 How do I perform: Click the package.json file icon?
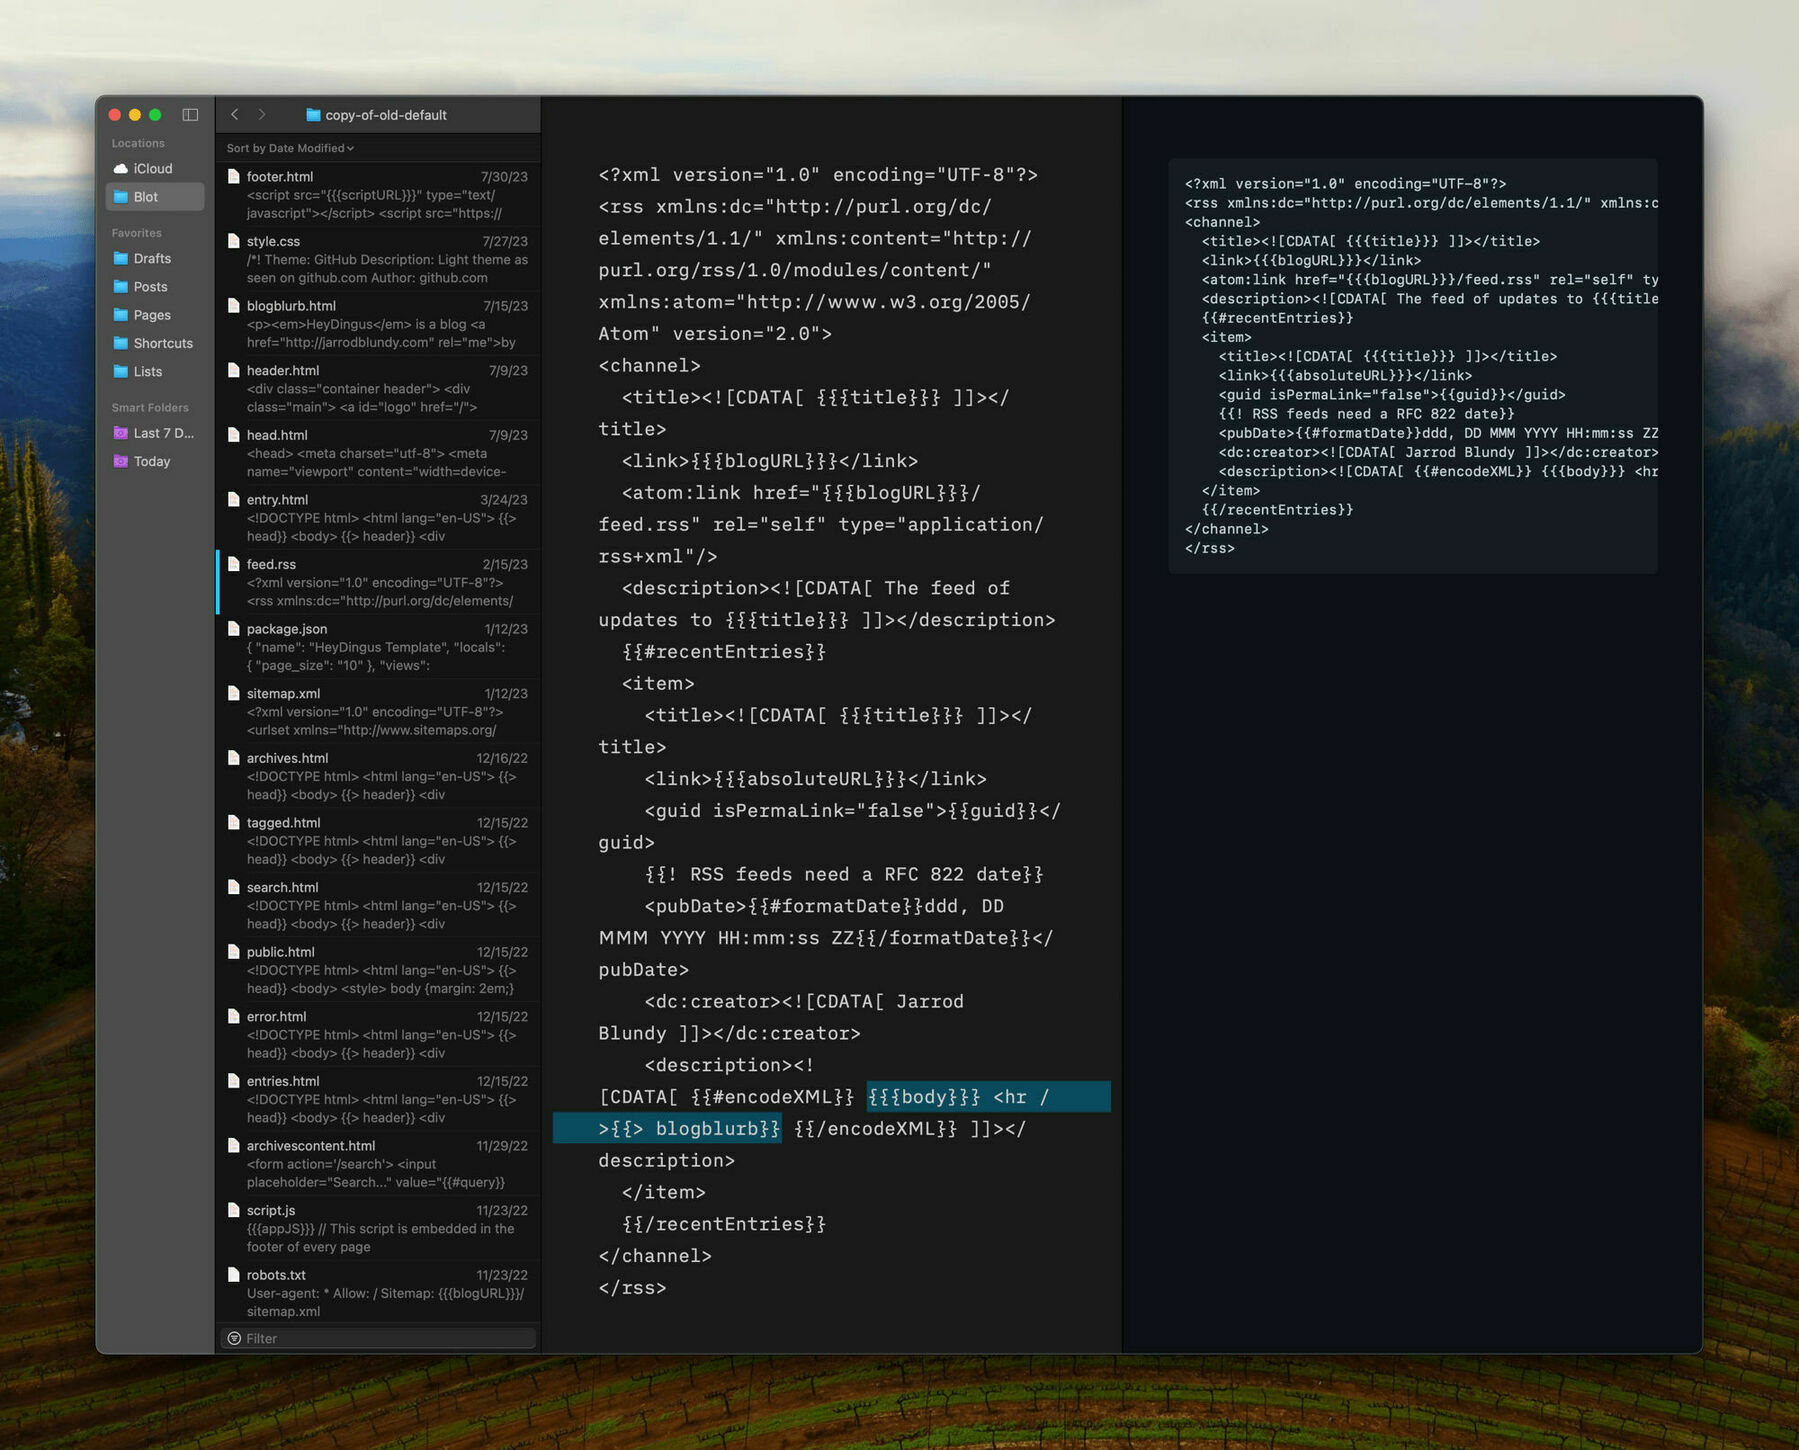coord(233,629)
